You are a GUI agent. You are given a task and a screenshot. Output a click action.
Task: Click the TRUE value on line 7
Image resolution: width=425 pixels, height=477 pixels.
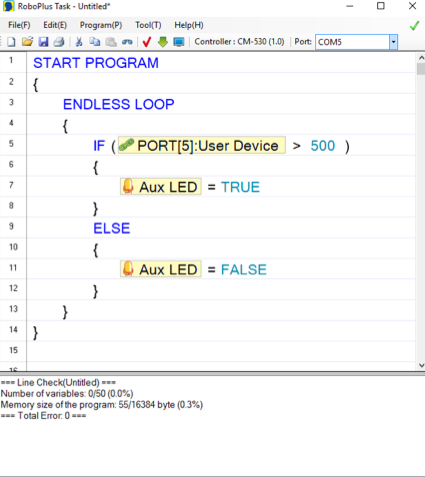coord(240,187)
